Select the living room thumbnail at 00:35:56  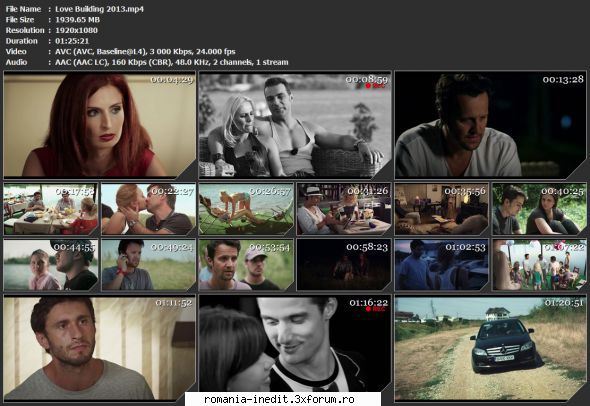(441, 209)
